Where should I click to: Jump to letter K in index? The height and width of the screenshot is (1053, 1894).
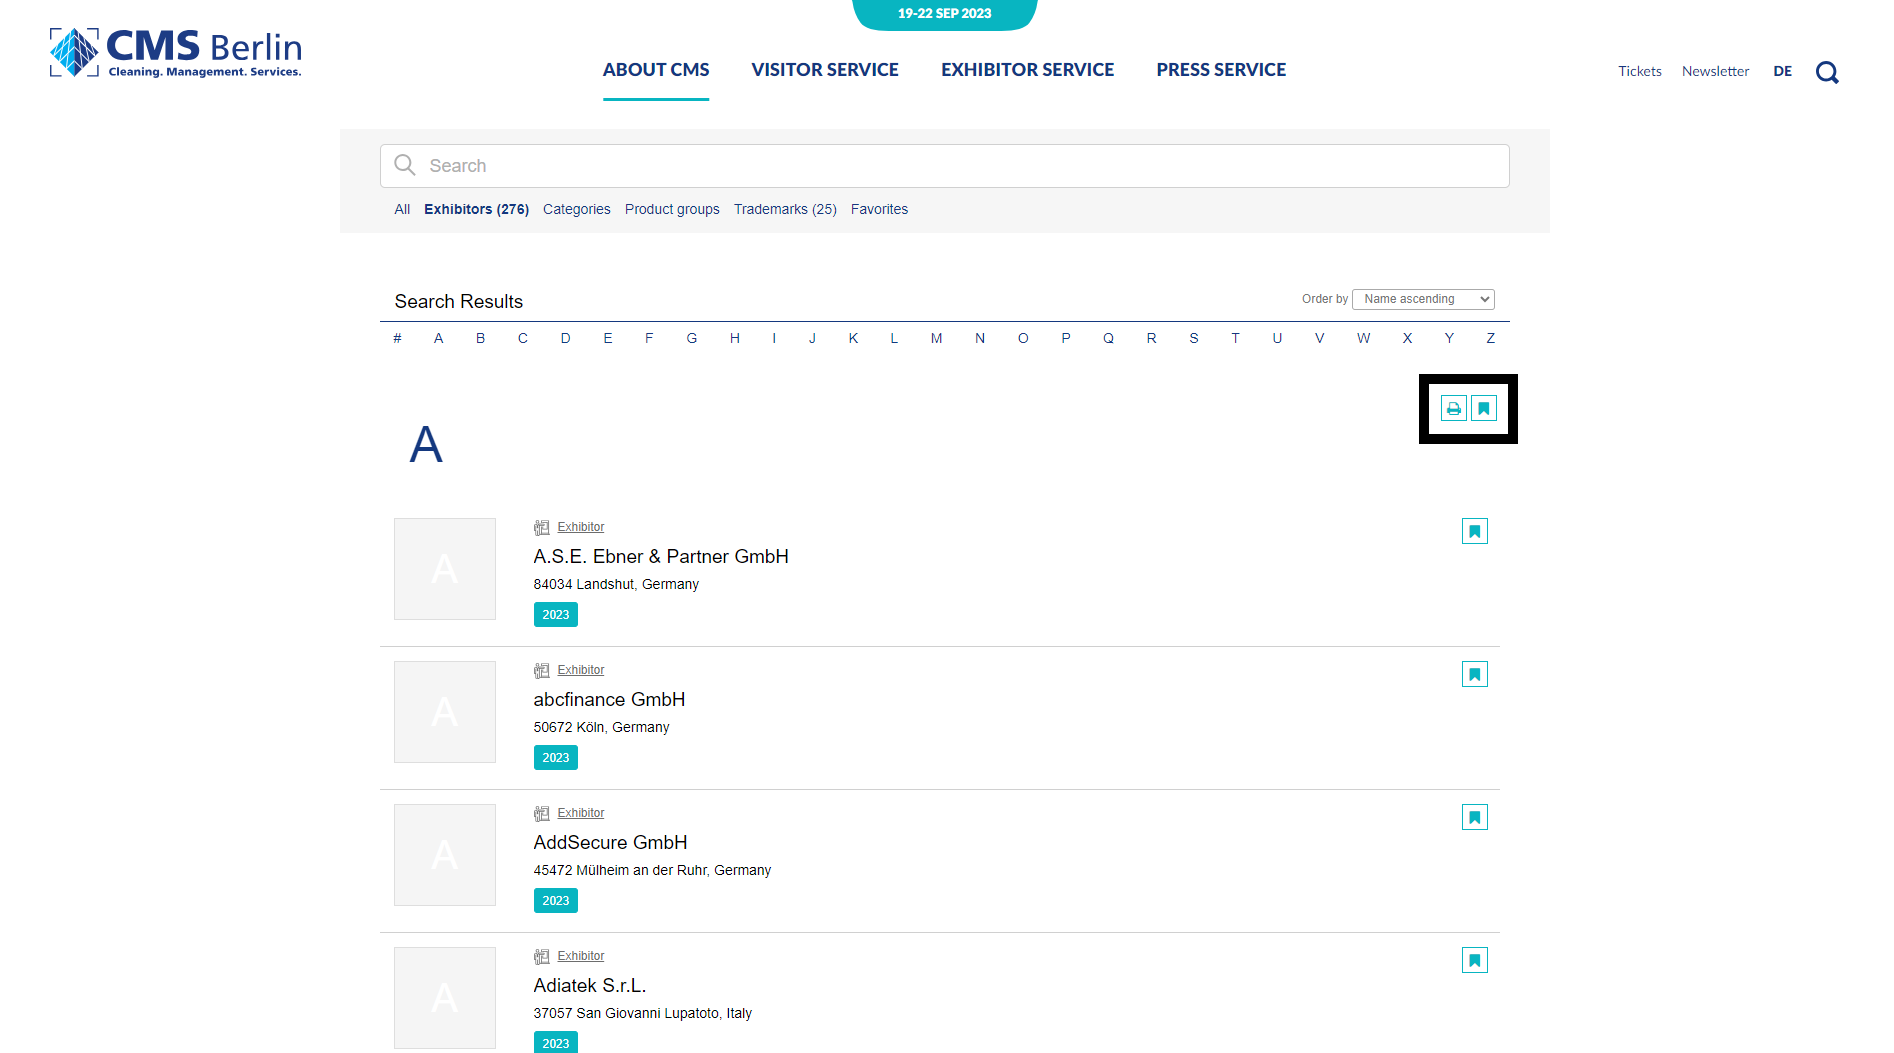[x=853, y=338]
